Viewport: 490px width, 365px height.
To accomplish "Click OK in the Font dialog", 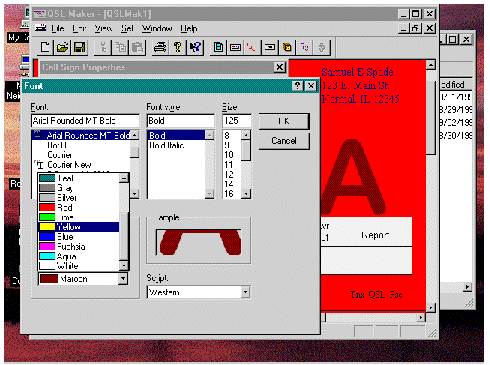I will click(x=284, y=121).
